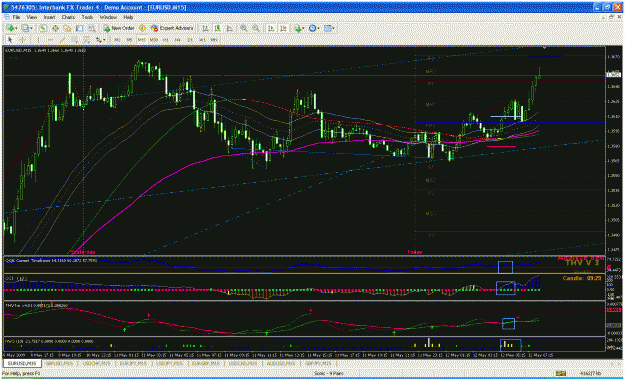Switch chart to bar chart
The height and width of the screenshot is (379, 625).
(205, 28)
